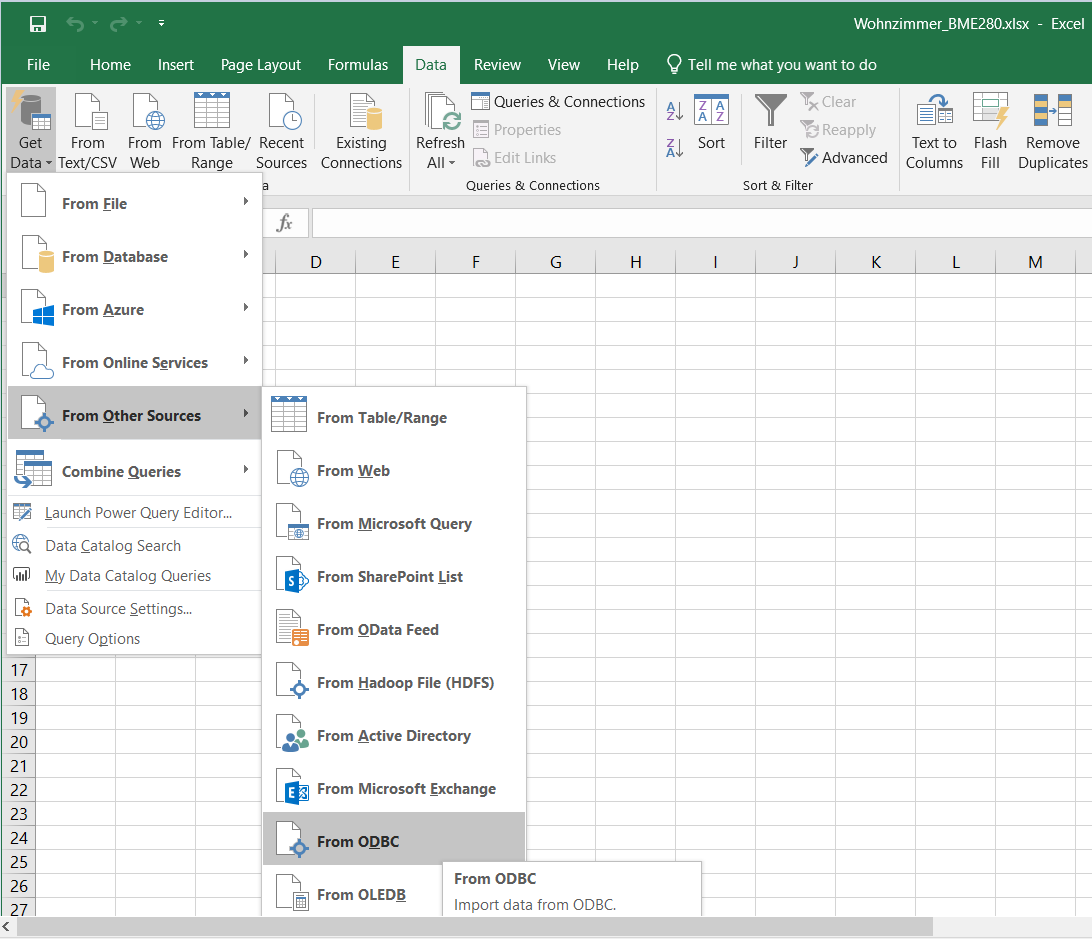
Task: Expand the From Database submenu
Action: point(134,256)
